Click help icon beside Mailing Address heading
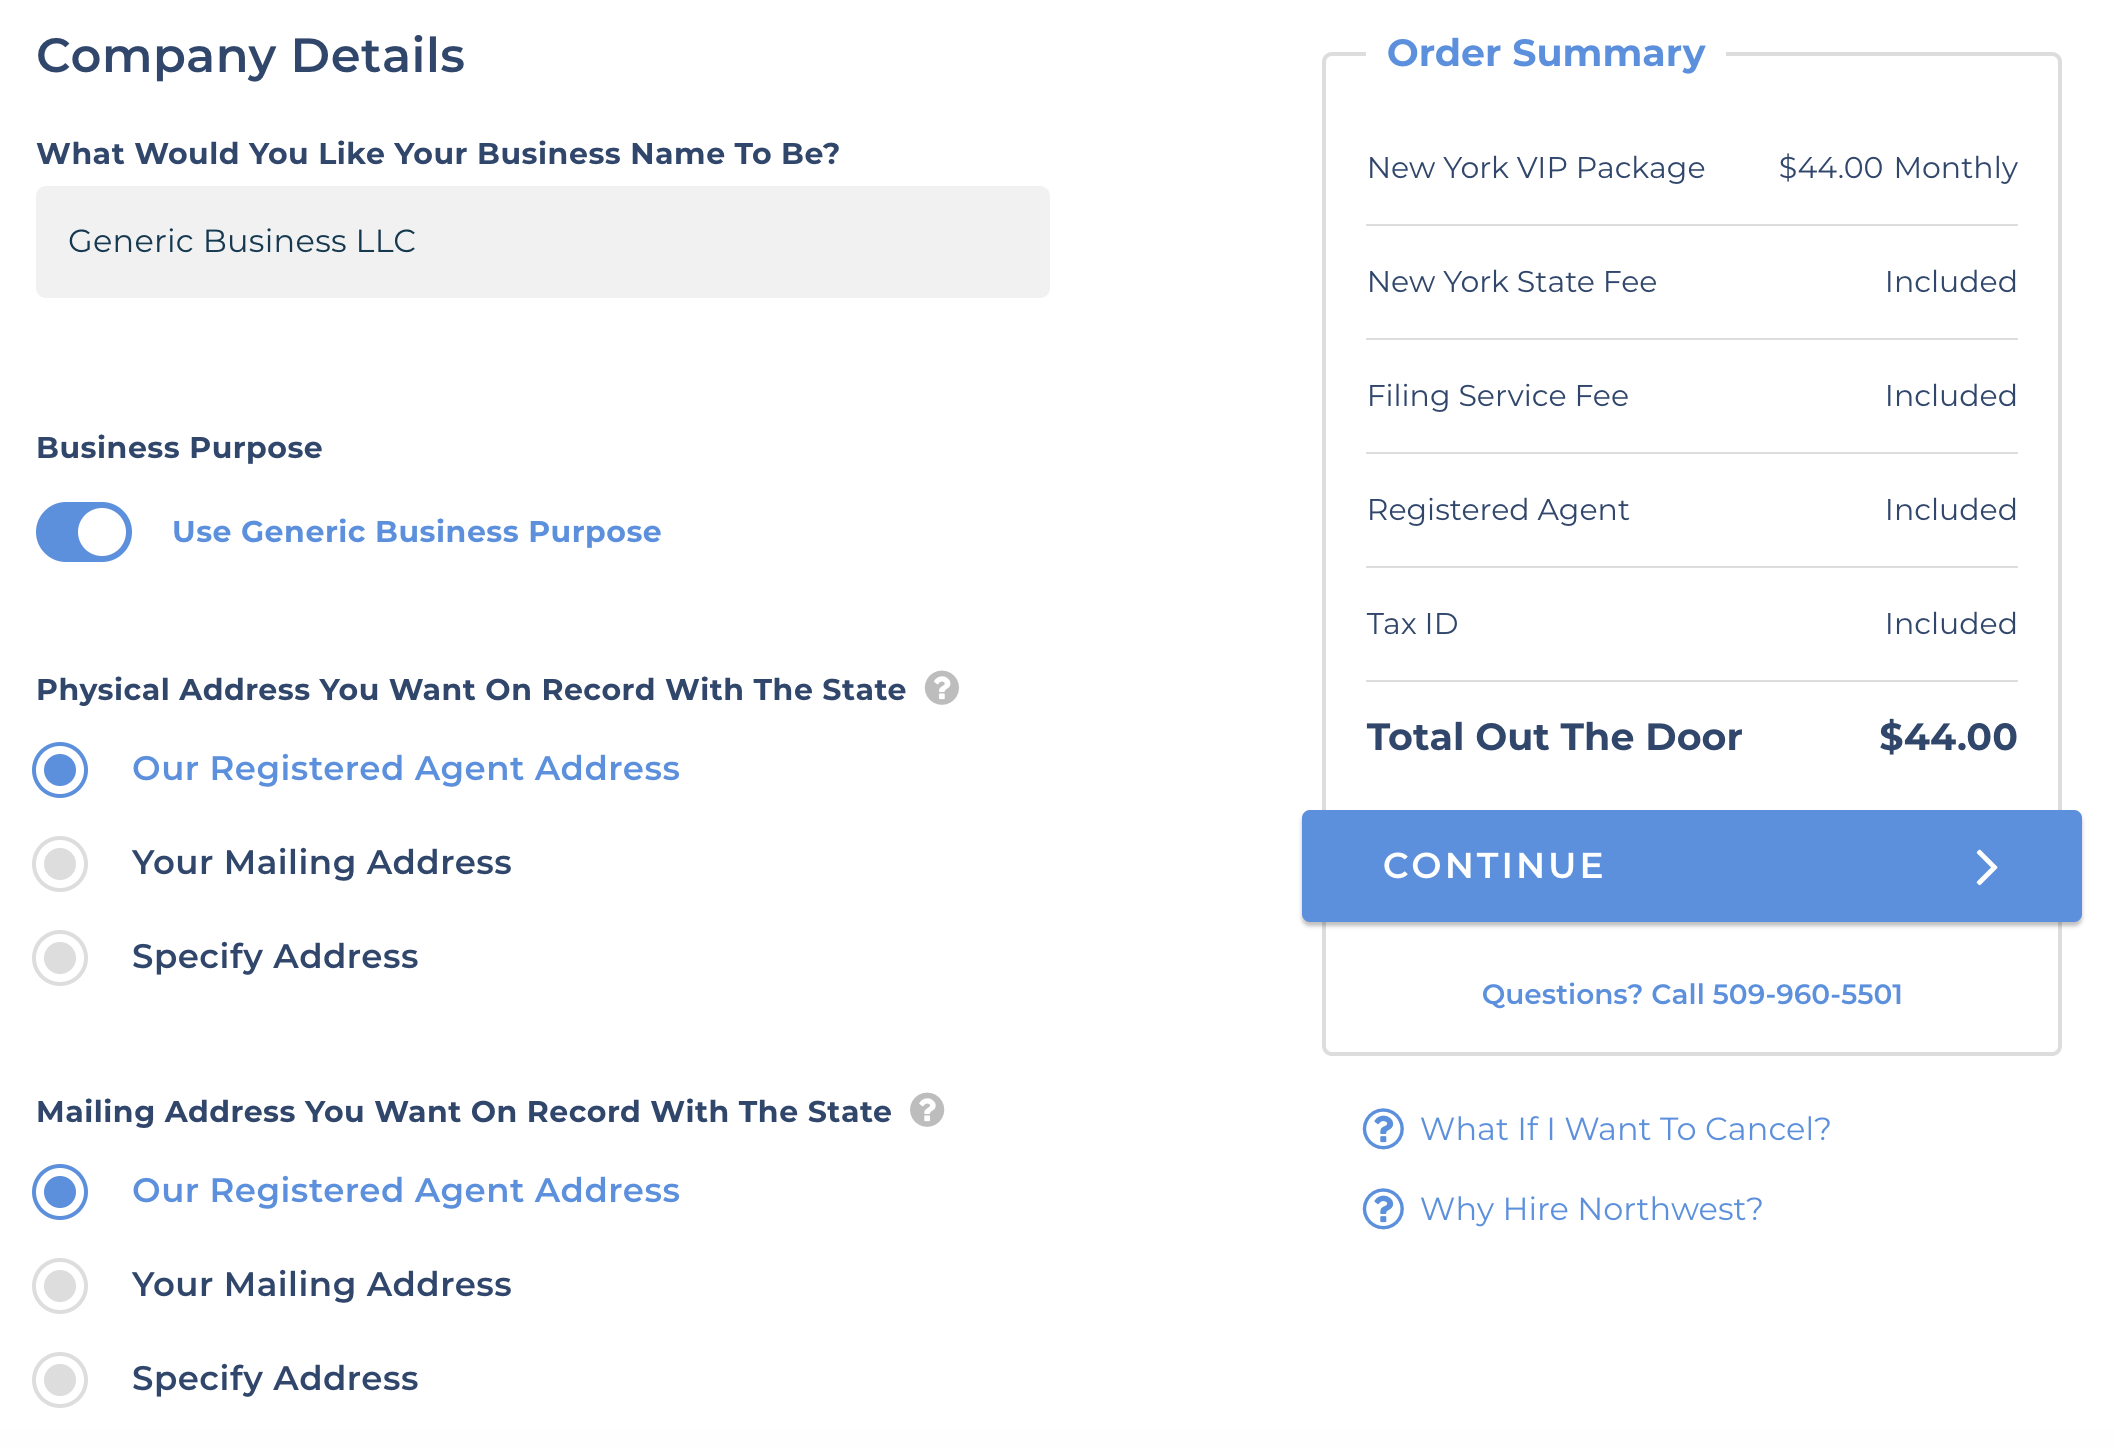This screenshot has width=2114, height=1448. 927,1110
